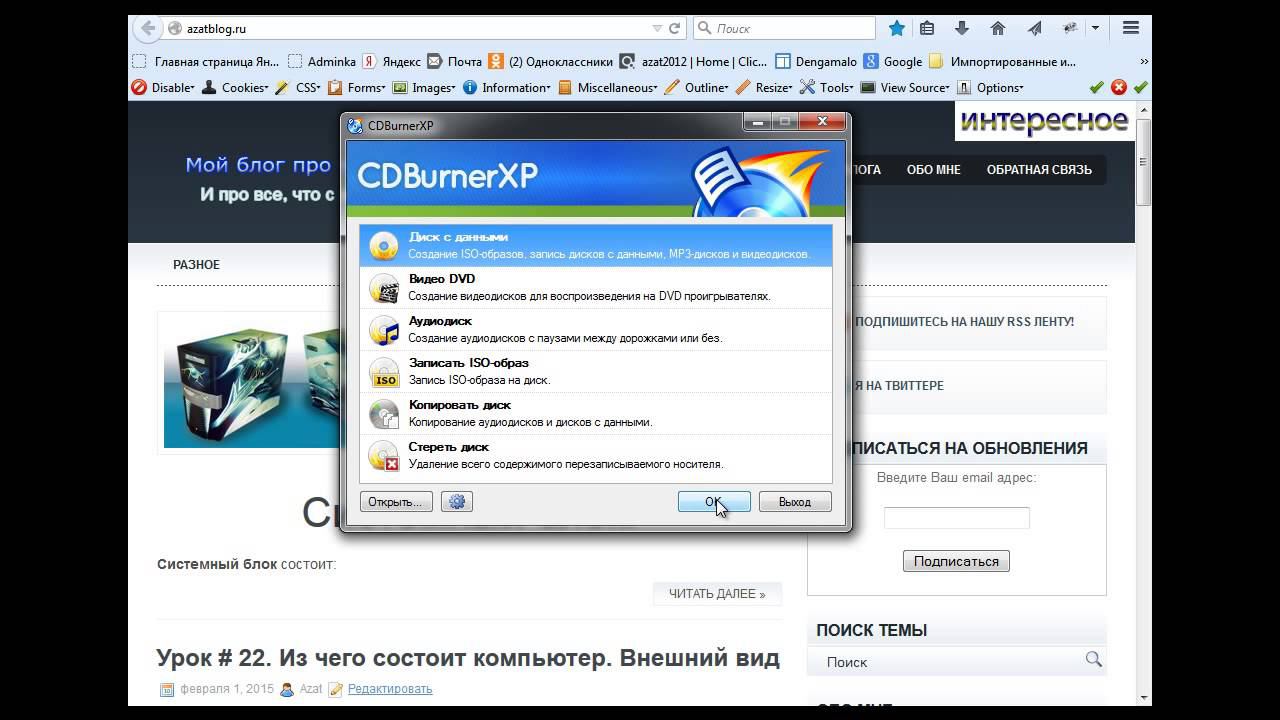Click the search magnifier in ПОИСК ТЕМЫ box

[x=1093, y=659]
